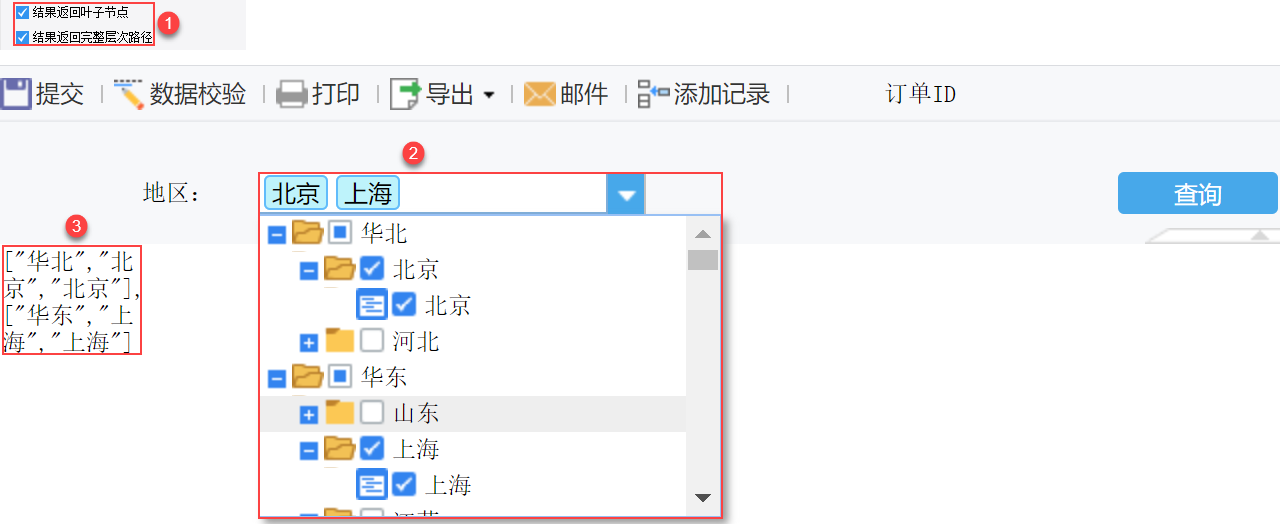This screenshot has height=524, width=1280.
Task: Open the 地区 dropdown arrow
Action: pos(626,194)
